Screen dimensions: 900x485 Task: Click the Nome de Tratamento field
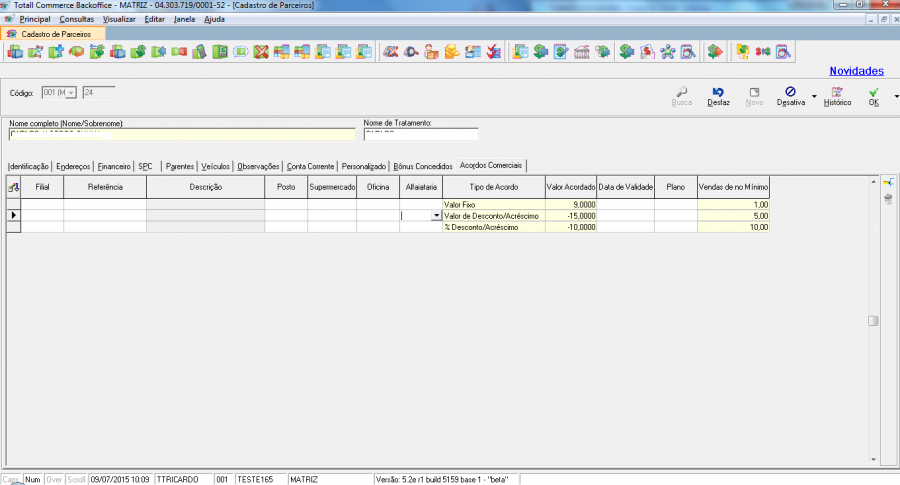click(x=421, y=135)
